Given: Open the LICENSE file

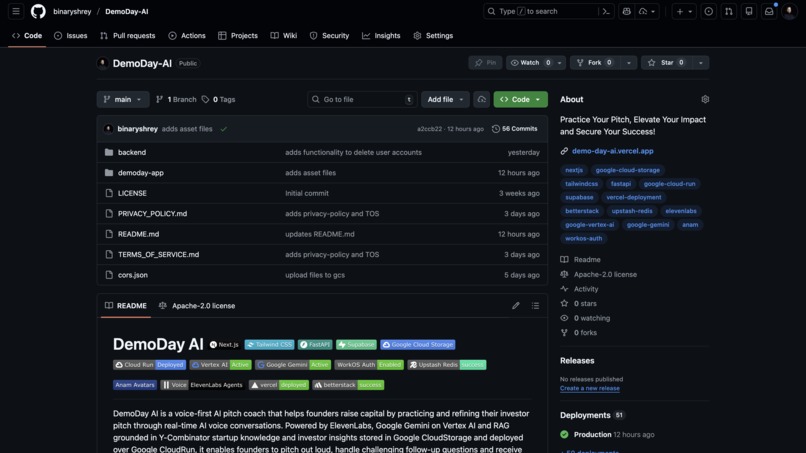Looking at the screenshot, I should (x=132, y=193).
